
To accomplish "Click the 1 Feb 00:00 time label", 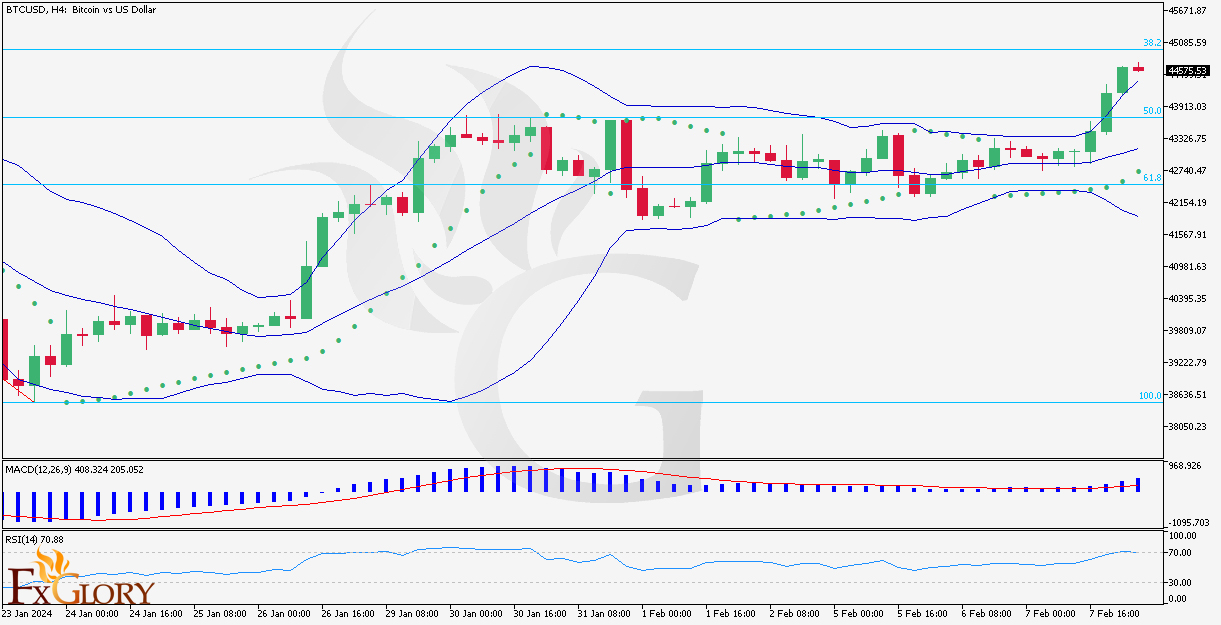I will (x=669, y=615).
